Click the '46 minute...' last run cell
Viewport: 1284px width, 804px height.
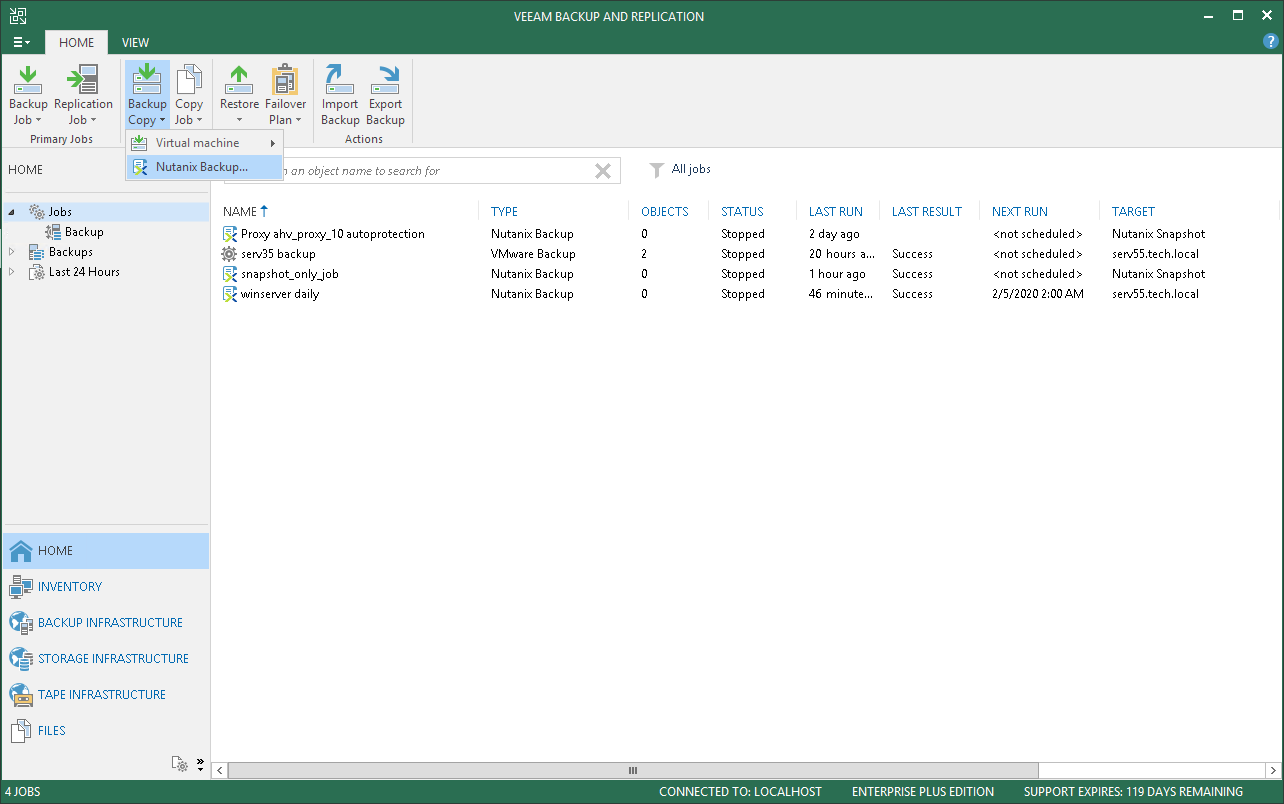842,294
